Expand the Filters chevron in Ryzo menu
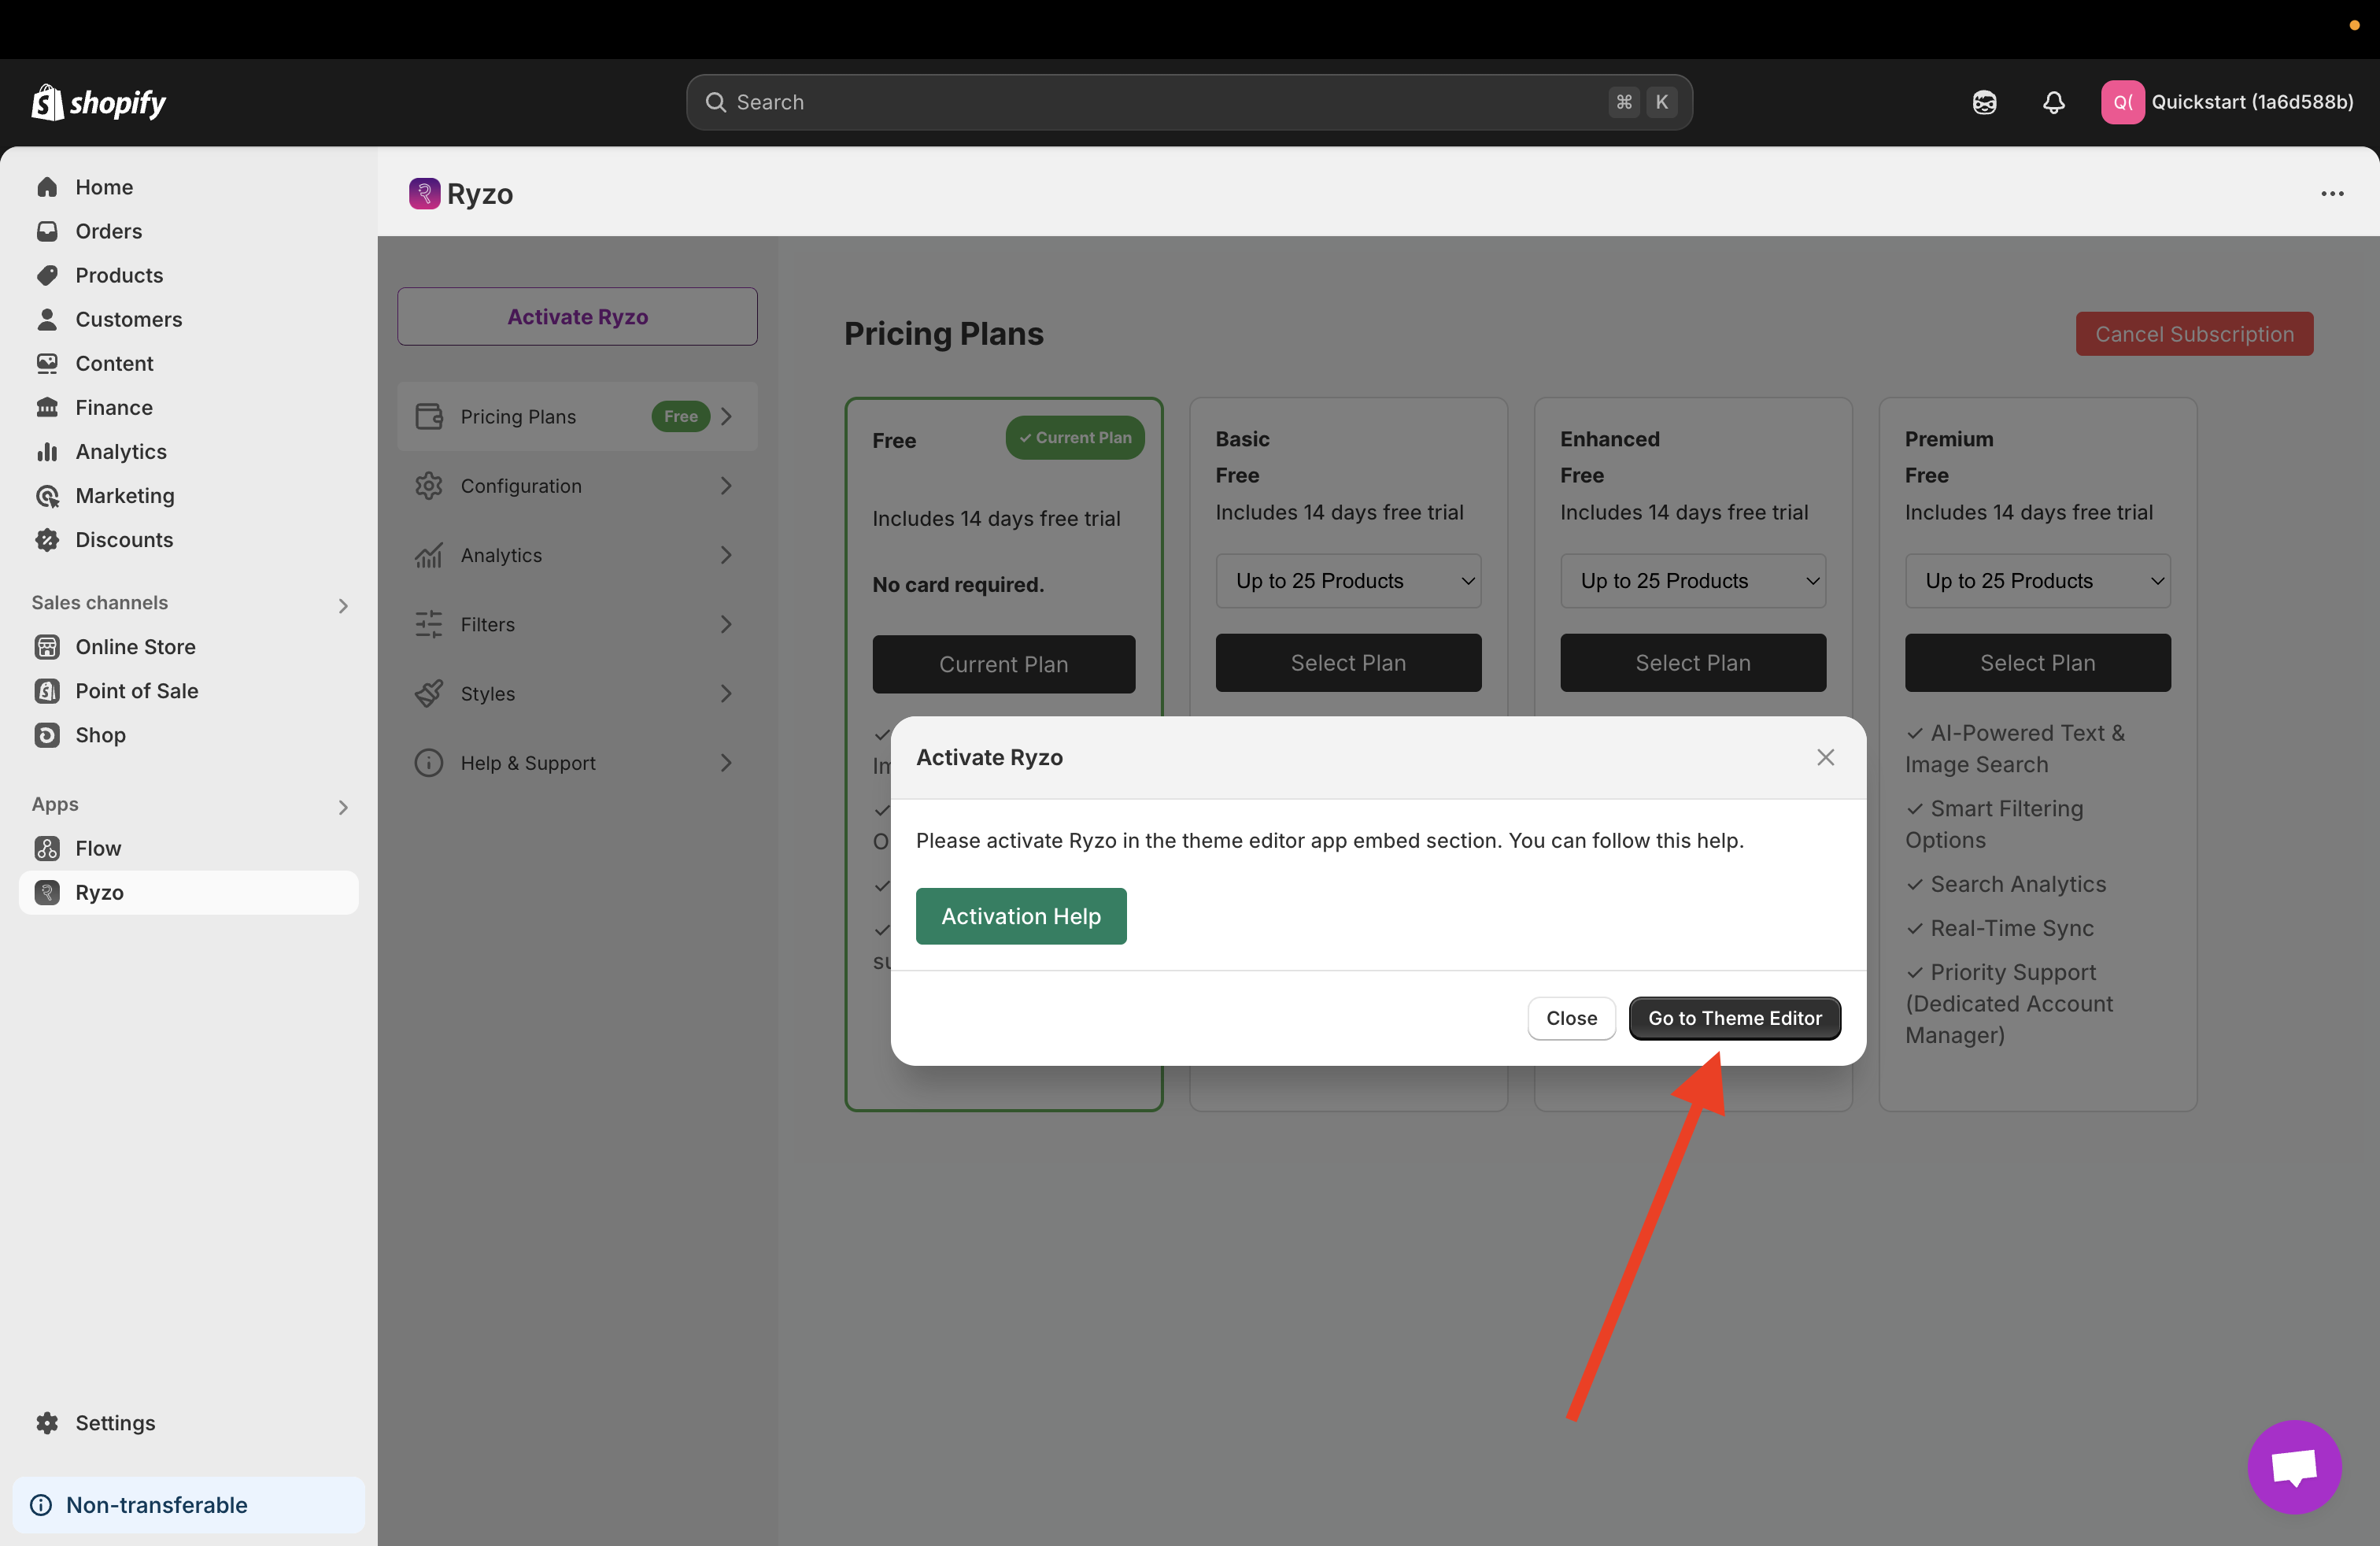Screen dimensions: 2380x1546 pos(727,624)
